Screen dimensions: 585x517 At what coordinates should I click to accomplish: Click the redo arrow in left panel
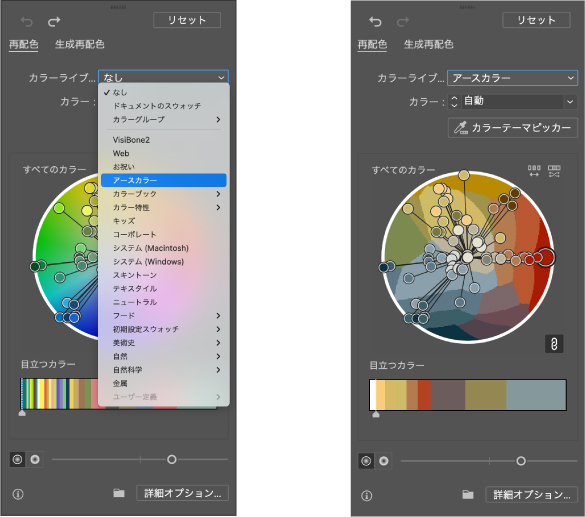coord(54,22)
